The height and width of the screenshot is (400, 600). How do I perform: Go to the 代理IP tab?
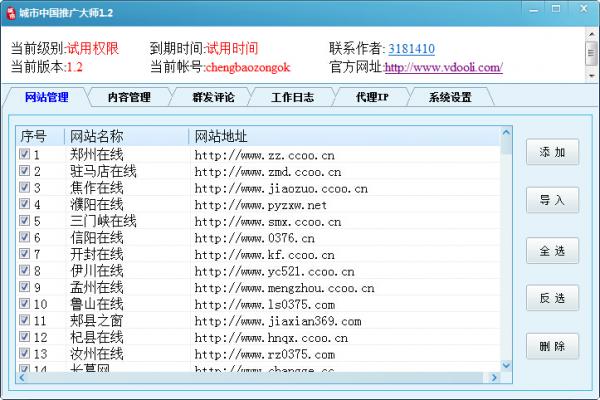(372, 97)
